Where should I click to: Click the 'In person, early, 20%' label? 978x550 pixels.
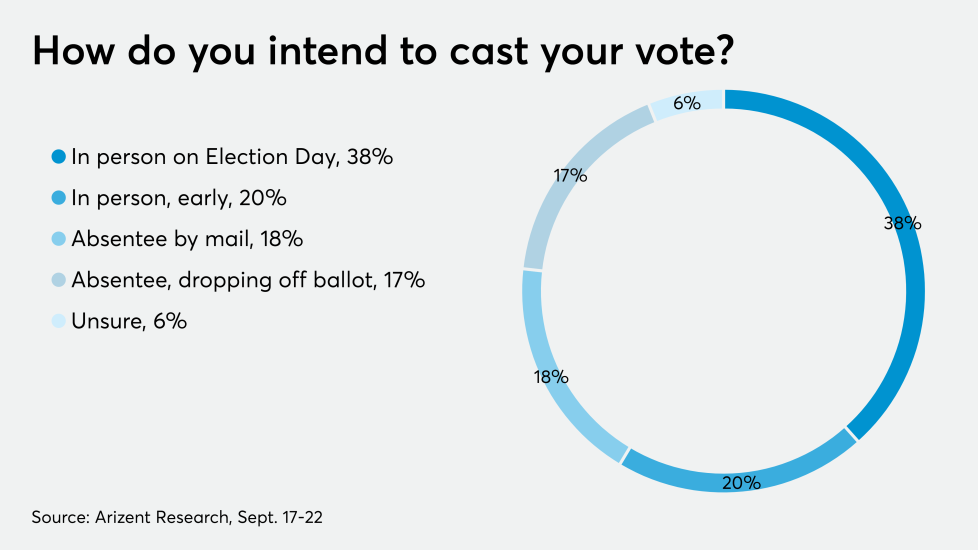178,198
